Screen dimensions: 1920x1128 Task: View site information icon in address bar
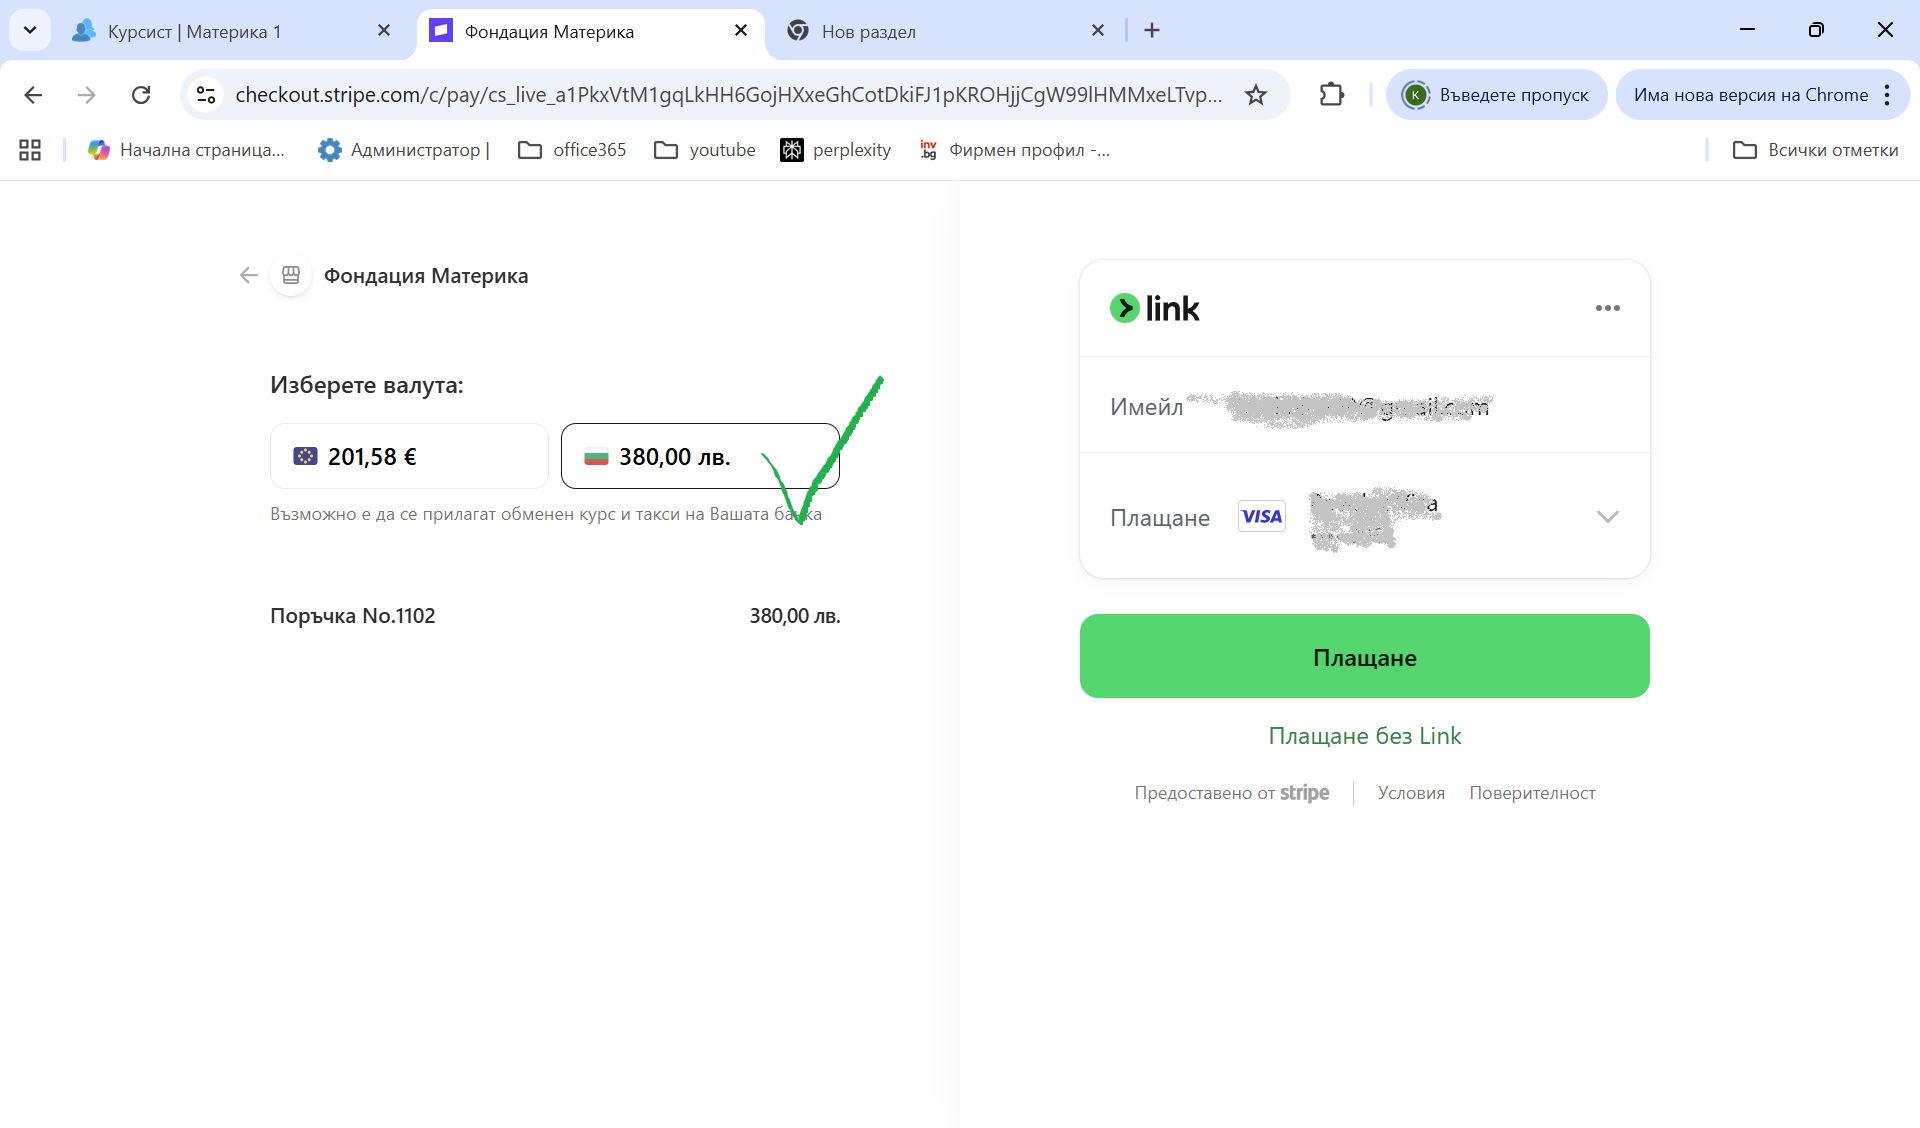point(206,95)
